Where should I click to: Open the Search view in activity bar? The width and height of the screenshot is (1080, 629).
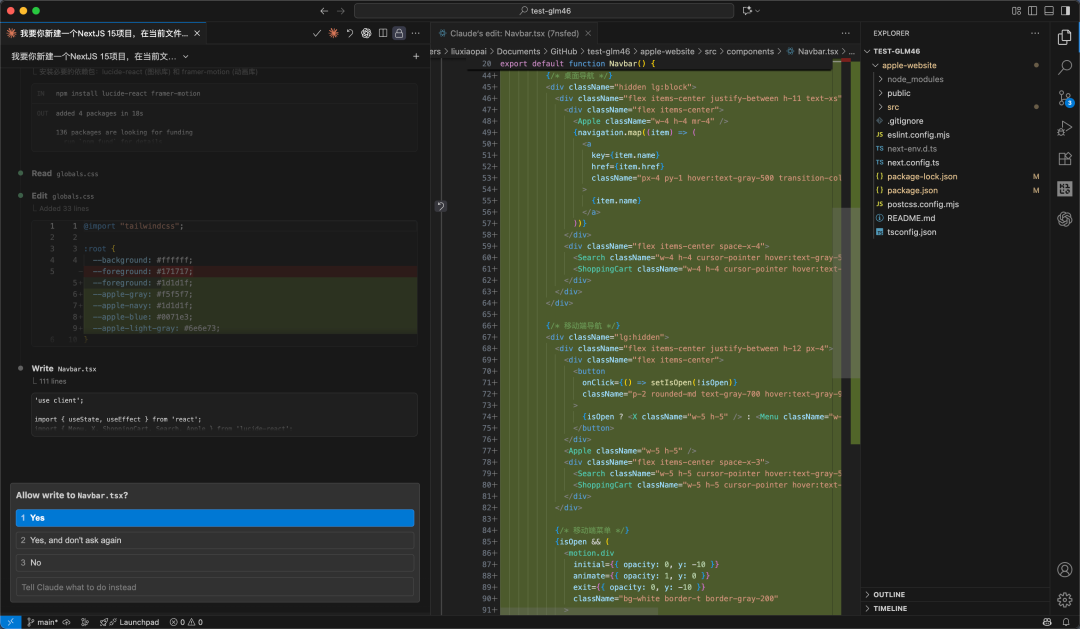coord(1064,67)
